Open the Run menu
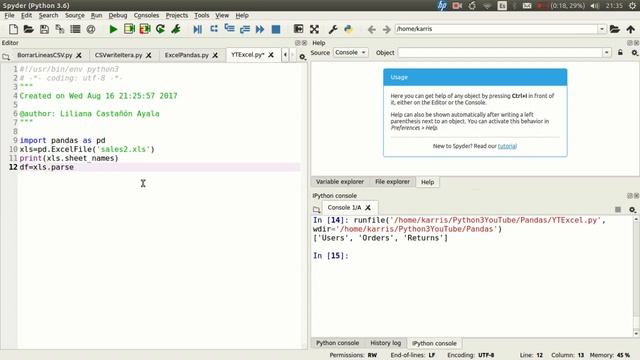 coord(96,15)
